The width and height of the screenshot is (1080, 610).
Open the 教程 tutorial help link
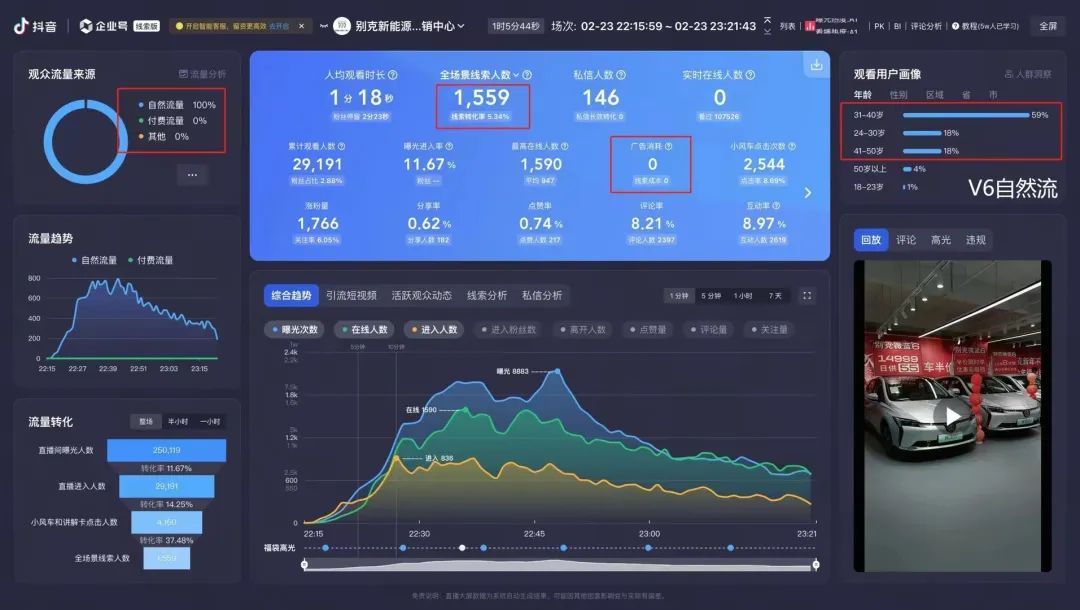[985, 26]
